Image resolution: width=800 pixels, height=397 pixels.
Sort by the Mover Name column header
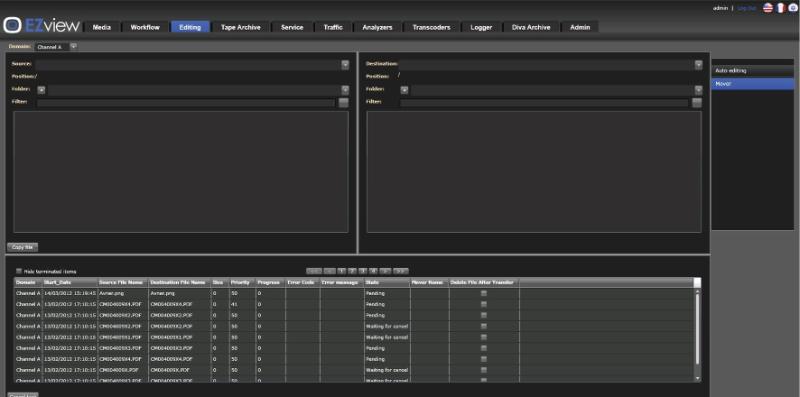click(429, 282)
